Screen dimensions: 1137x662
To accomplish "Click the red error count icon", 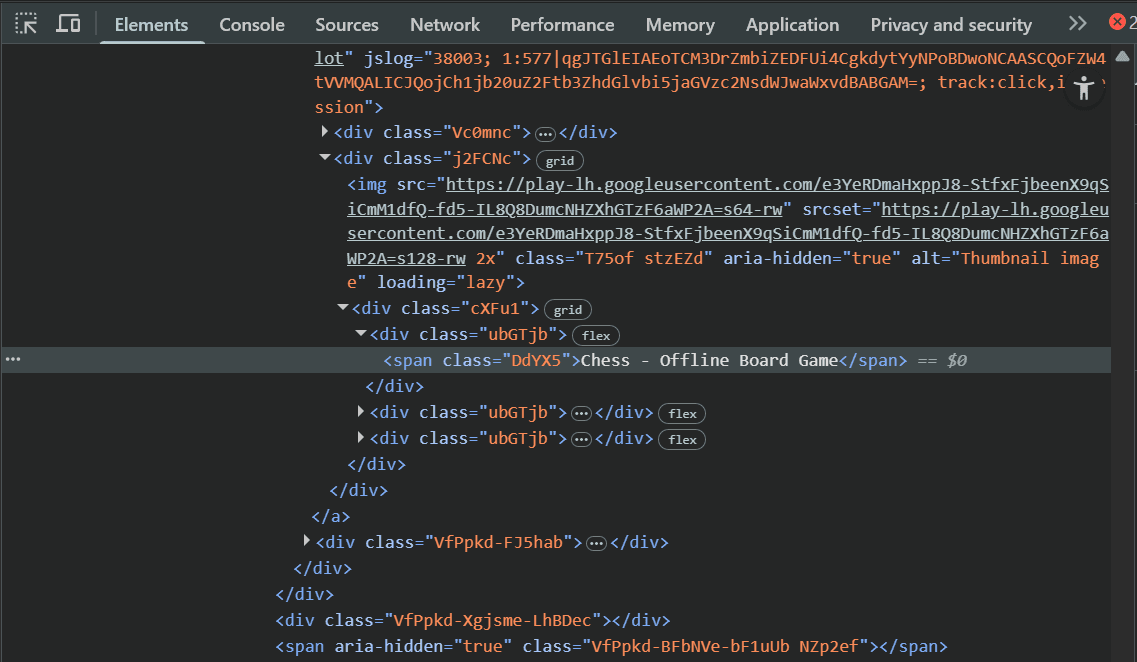I will [x=1117, y=22].
